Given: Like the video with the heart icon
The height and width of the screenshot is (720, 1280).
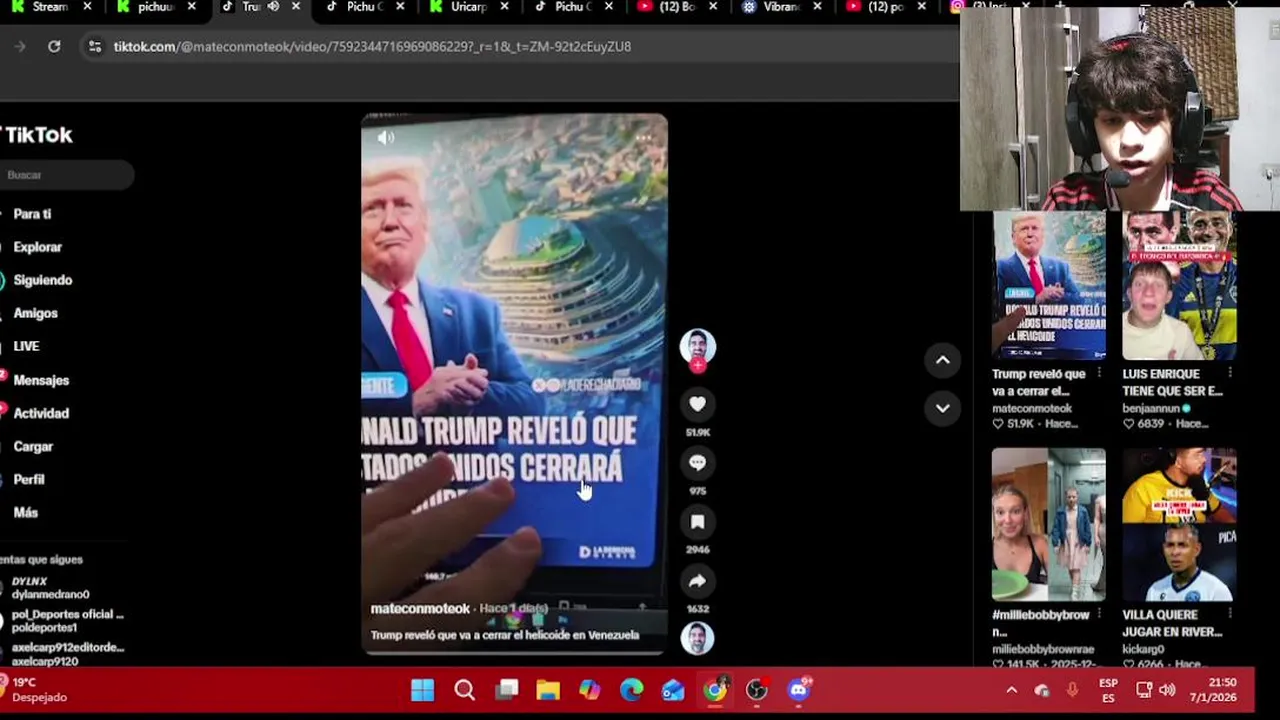Looking at the screenshot, I should tap(697, 404).
